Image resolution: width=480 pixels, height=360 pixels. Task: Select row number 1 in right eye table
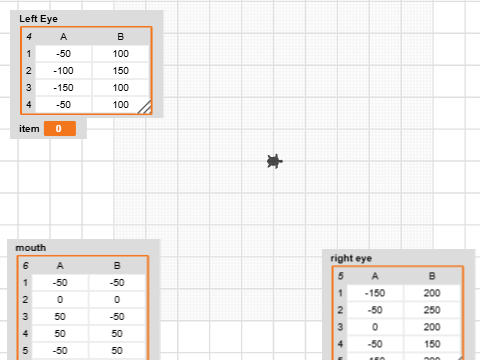click(340, 293)
